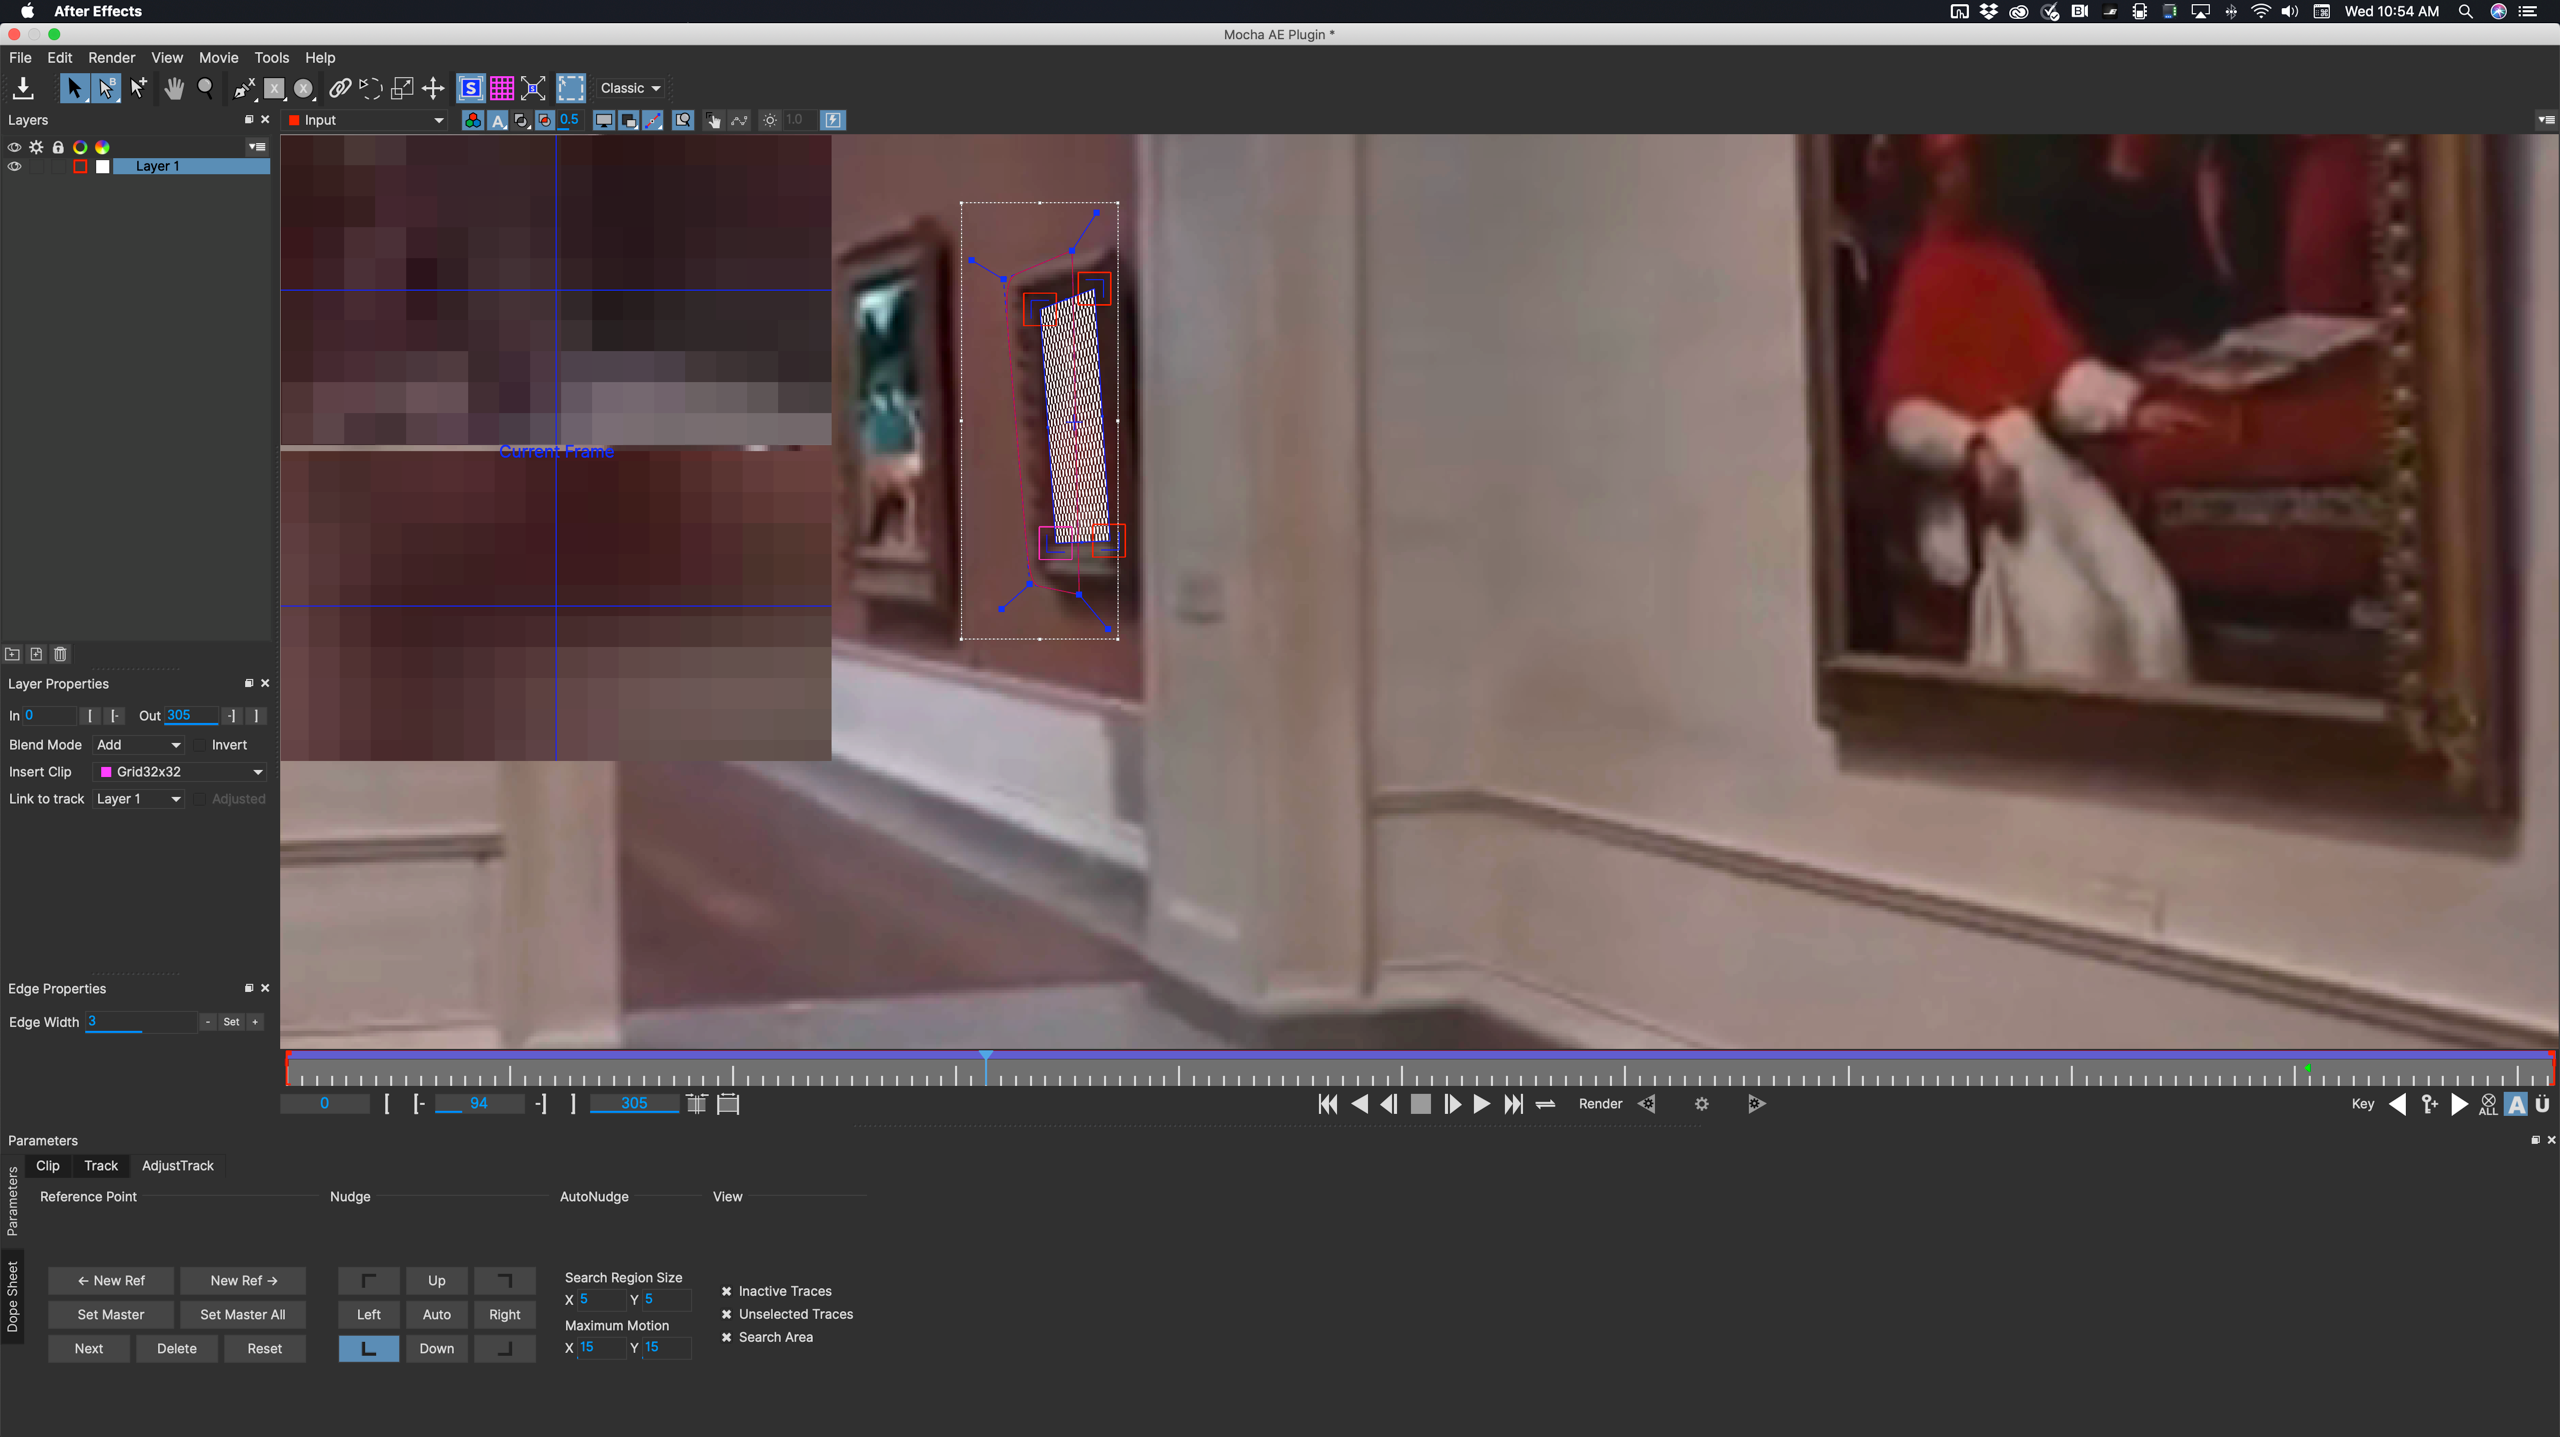Toggle the Adjusted checkbox next to Link to track
2560x1437 pixels.
[x=201, y=799]
